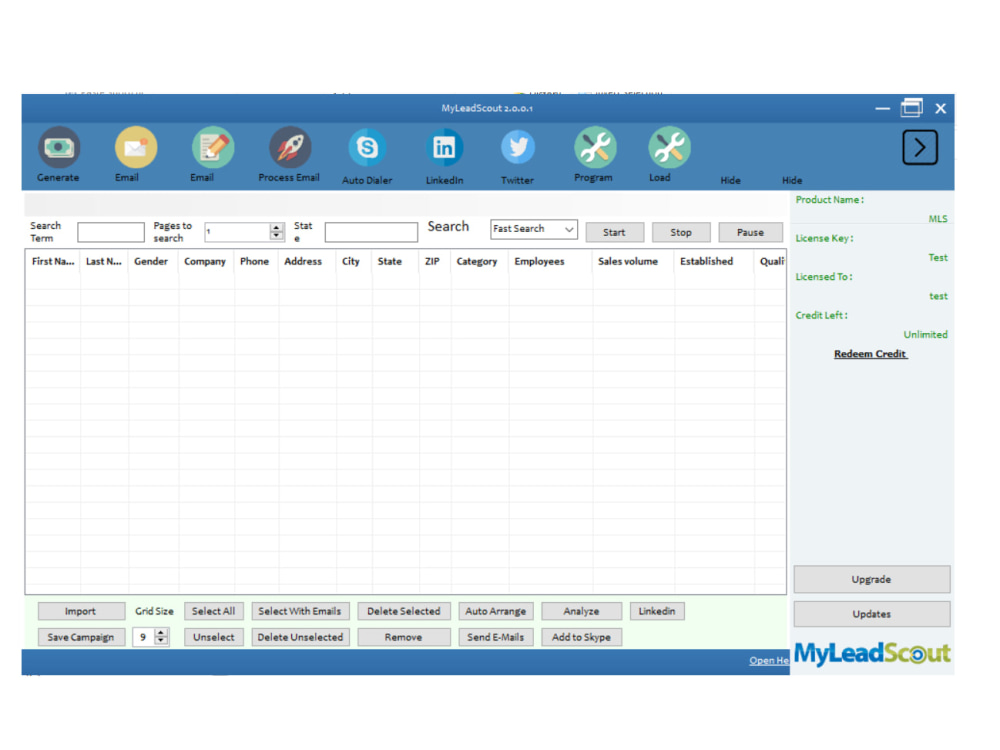This screenshot has height=750, width=1000.
Task: Click the bottom Linkedin button
Action: tap(657, 611)
